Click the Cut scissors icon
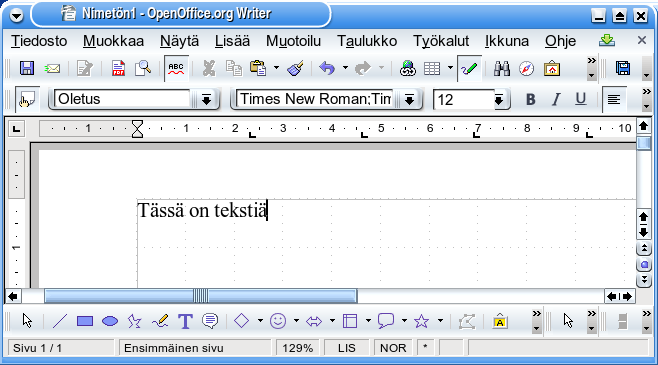Viewport: 658px width, 365px height. click(209, 68)
